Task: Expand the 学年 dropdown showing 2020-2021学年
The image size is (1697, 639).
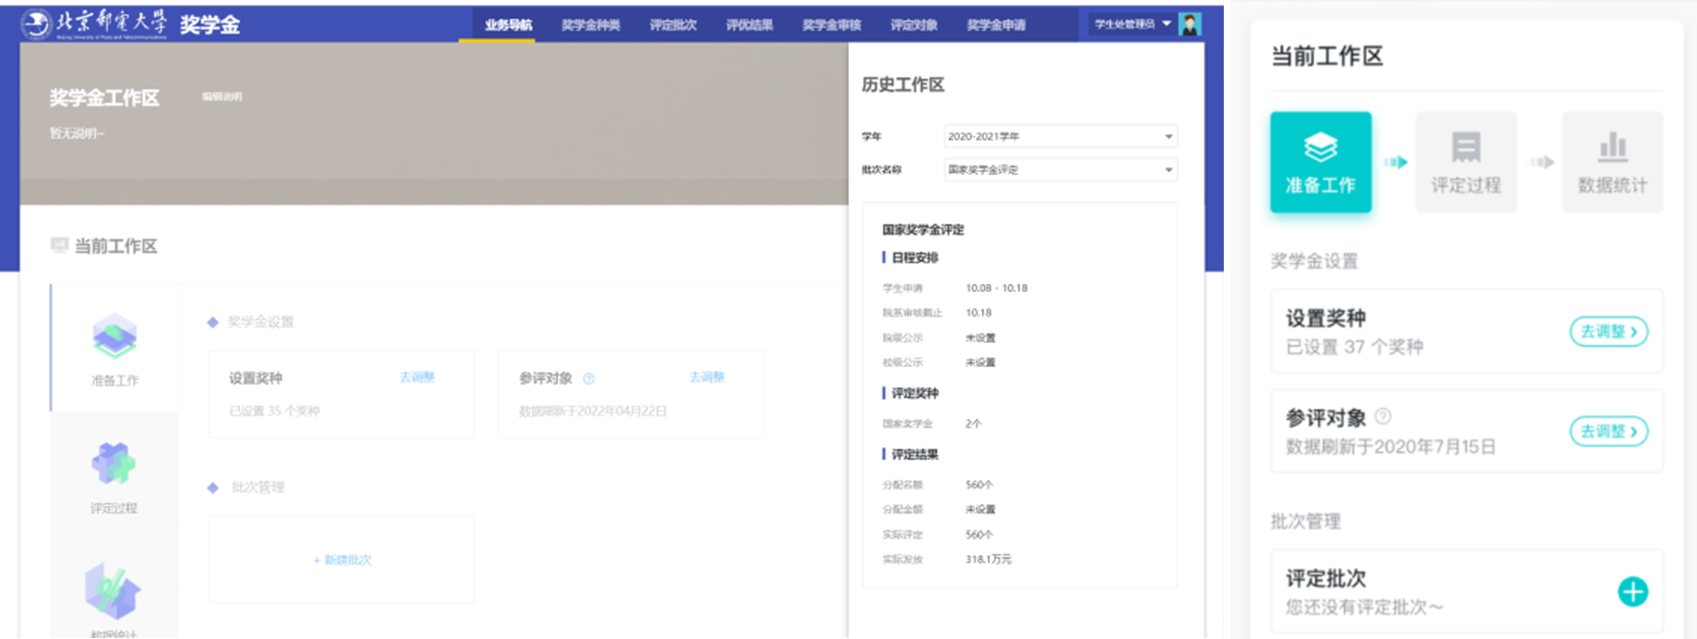Action: click(1060, 136)
